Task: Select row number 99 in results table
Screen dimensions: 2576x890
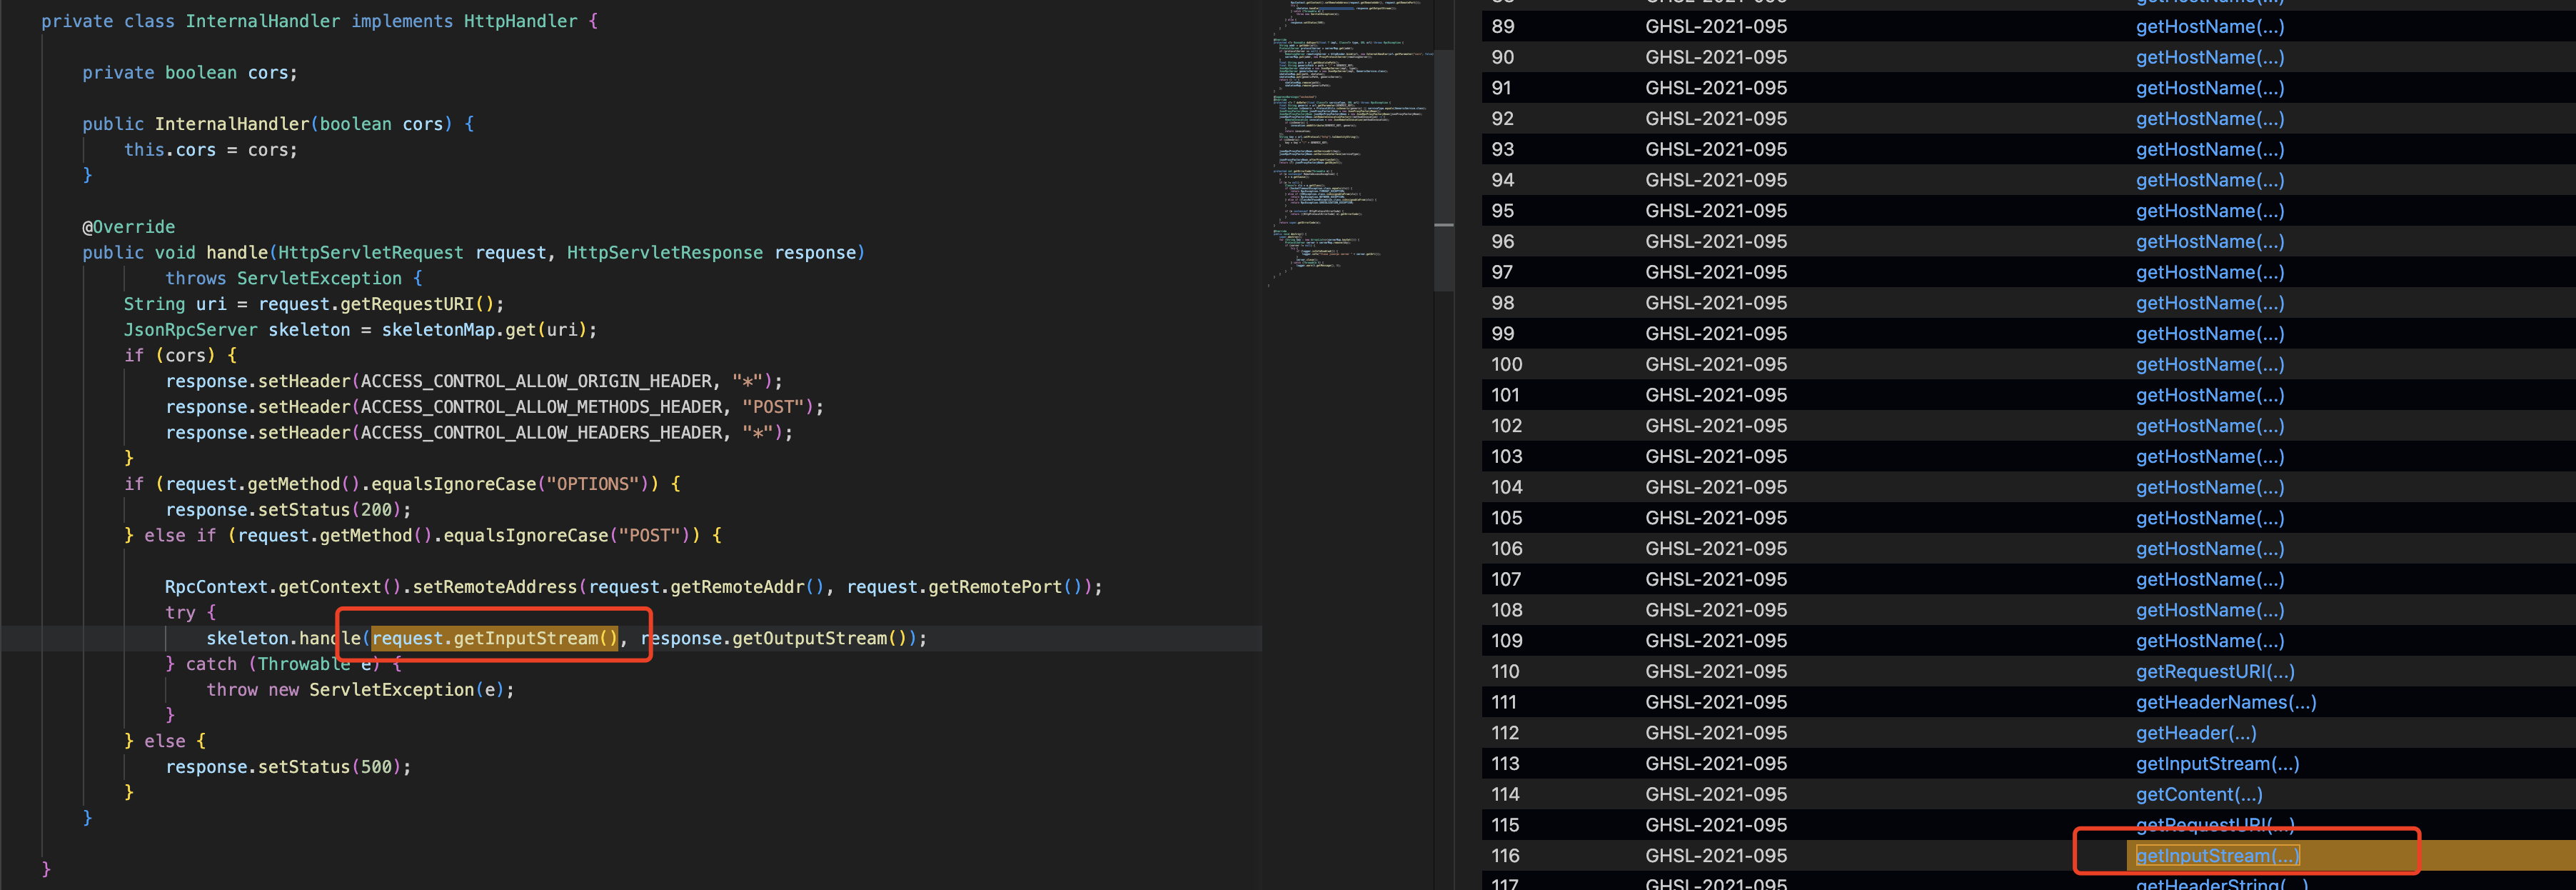Action: tap(1502, 334)
